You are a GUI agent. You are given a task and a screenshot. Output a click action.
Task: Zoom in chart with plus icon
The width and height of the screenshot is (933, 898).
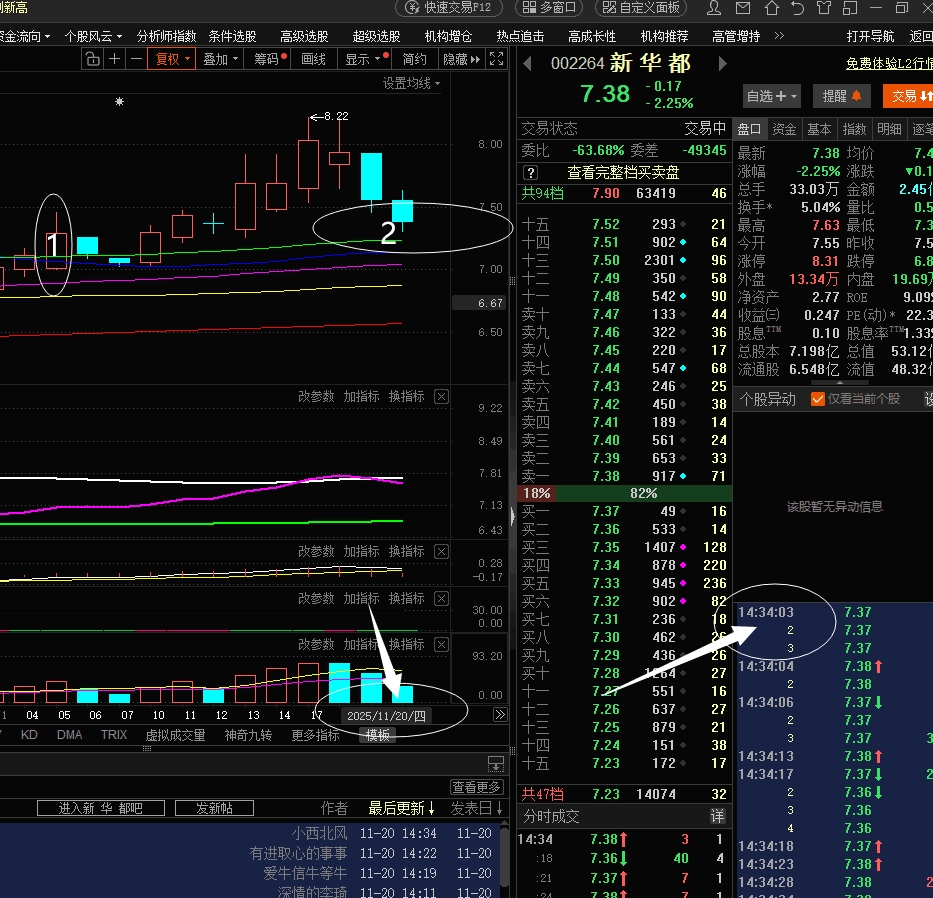pos(115,60)
